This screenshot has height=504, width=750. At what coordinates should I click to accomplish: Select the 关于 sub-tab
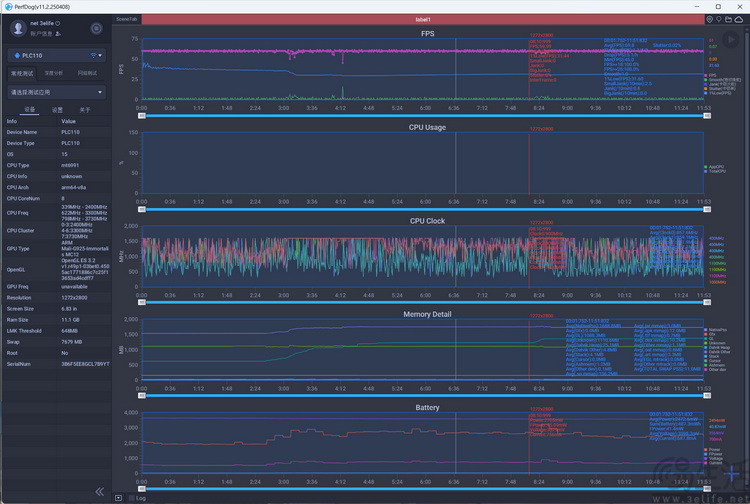[85, 110]
